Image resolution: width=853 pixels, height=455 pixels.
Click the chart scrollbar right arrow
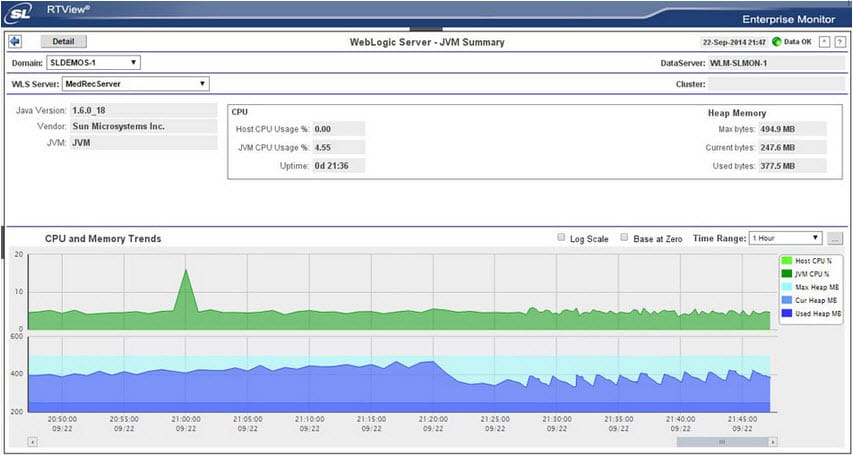click(772, 442)
